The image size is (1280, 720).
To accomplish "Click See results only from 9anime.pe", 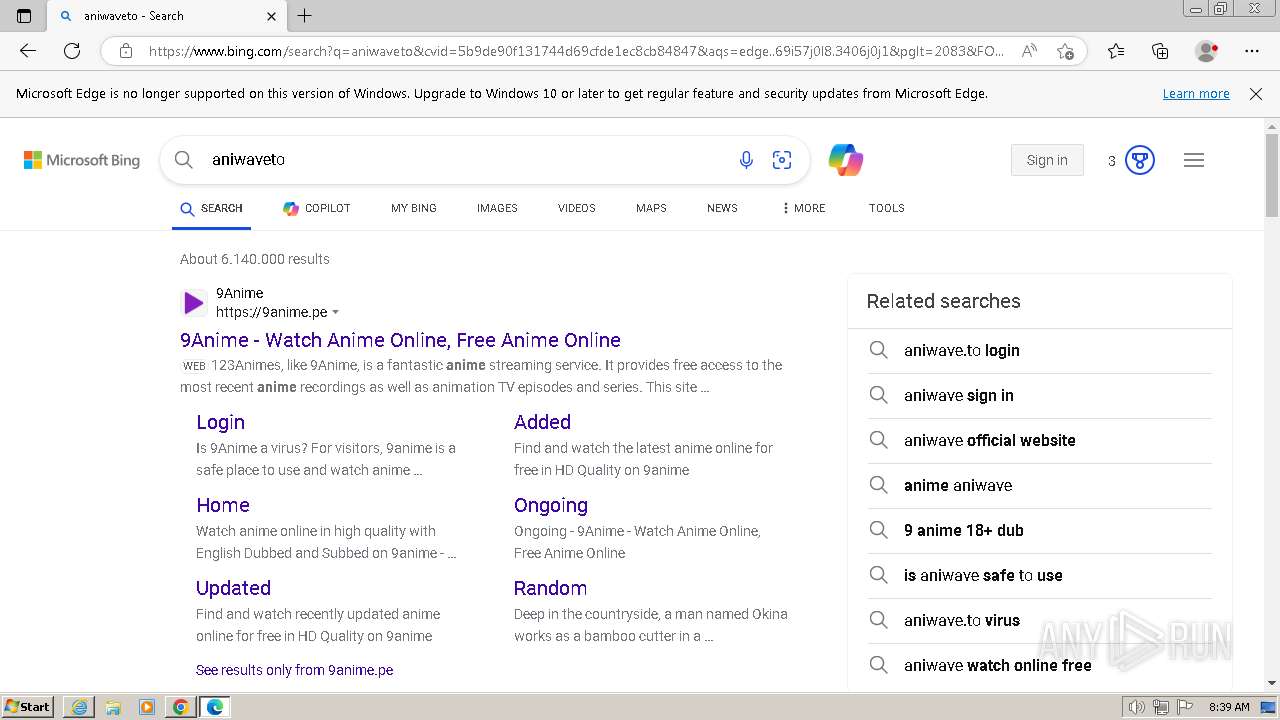I will (x=294, y=670).
